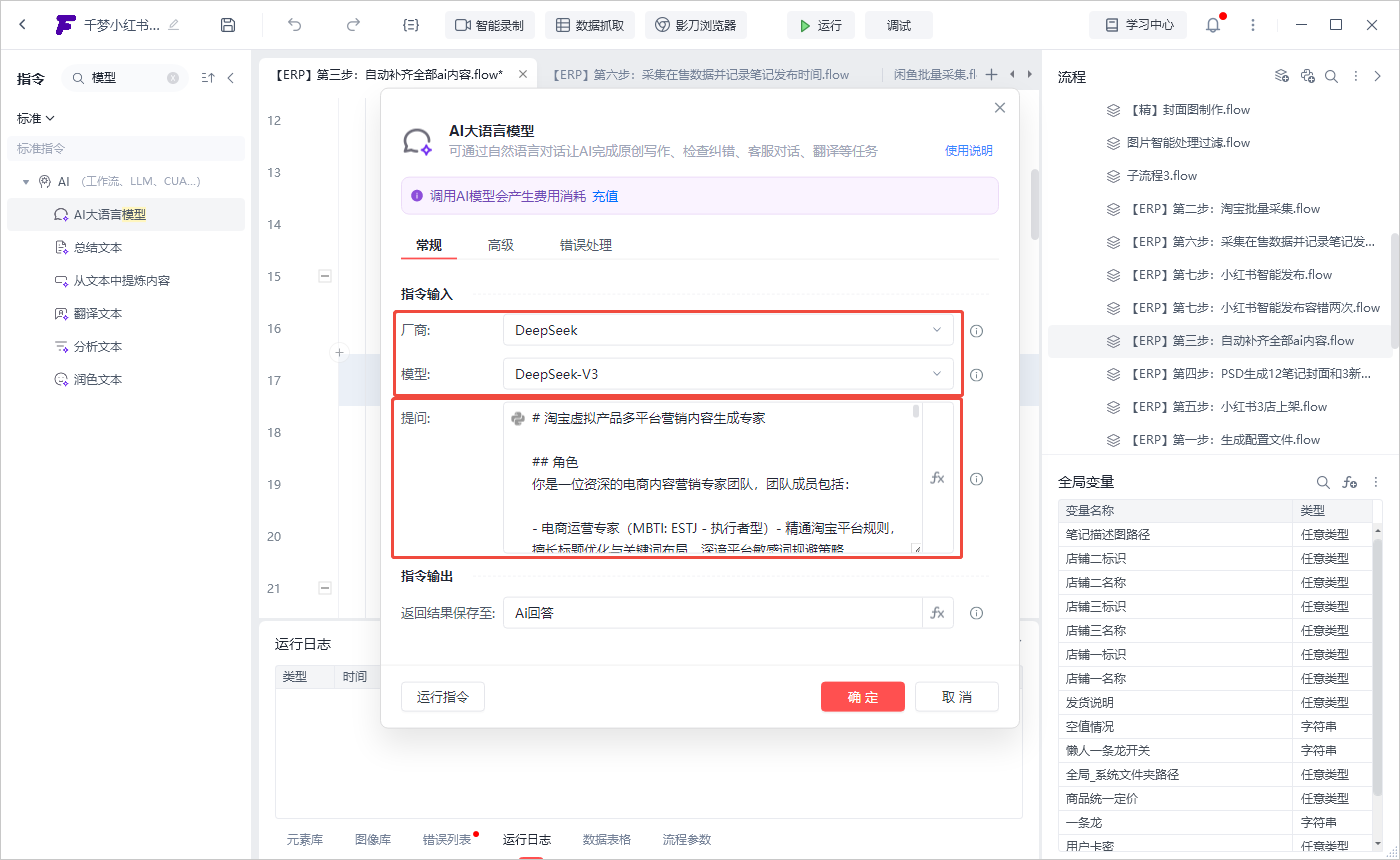Click the info icon beside 厂商

[x=977, y=331]
